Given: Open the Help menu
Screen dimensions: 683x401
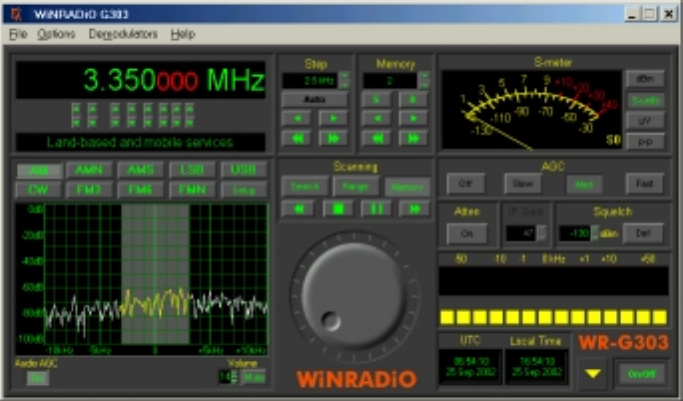Looking at the screenshot, I should (x=183, y=34).
